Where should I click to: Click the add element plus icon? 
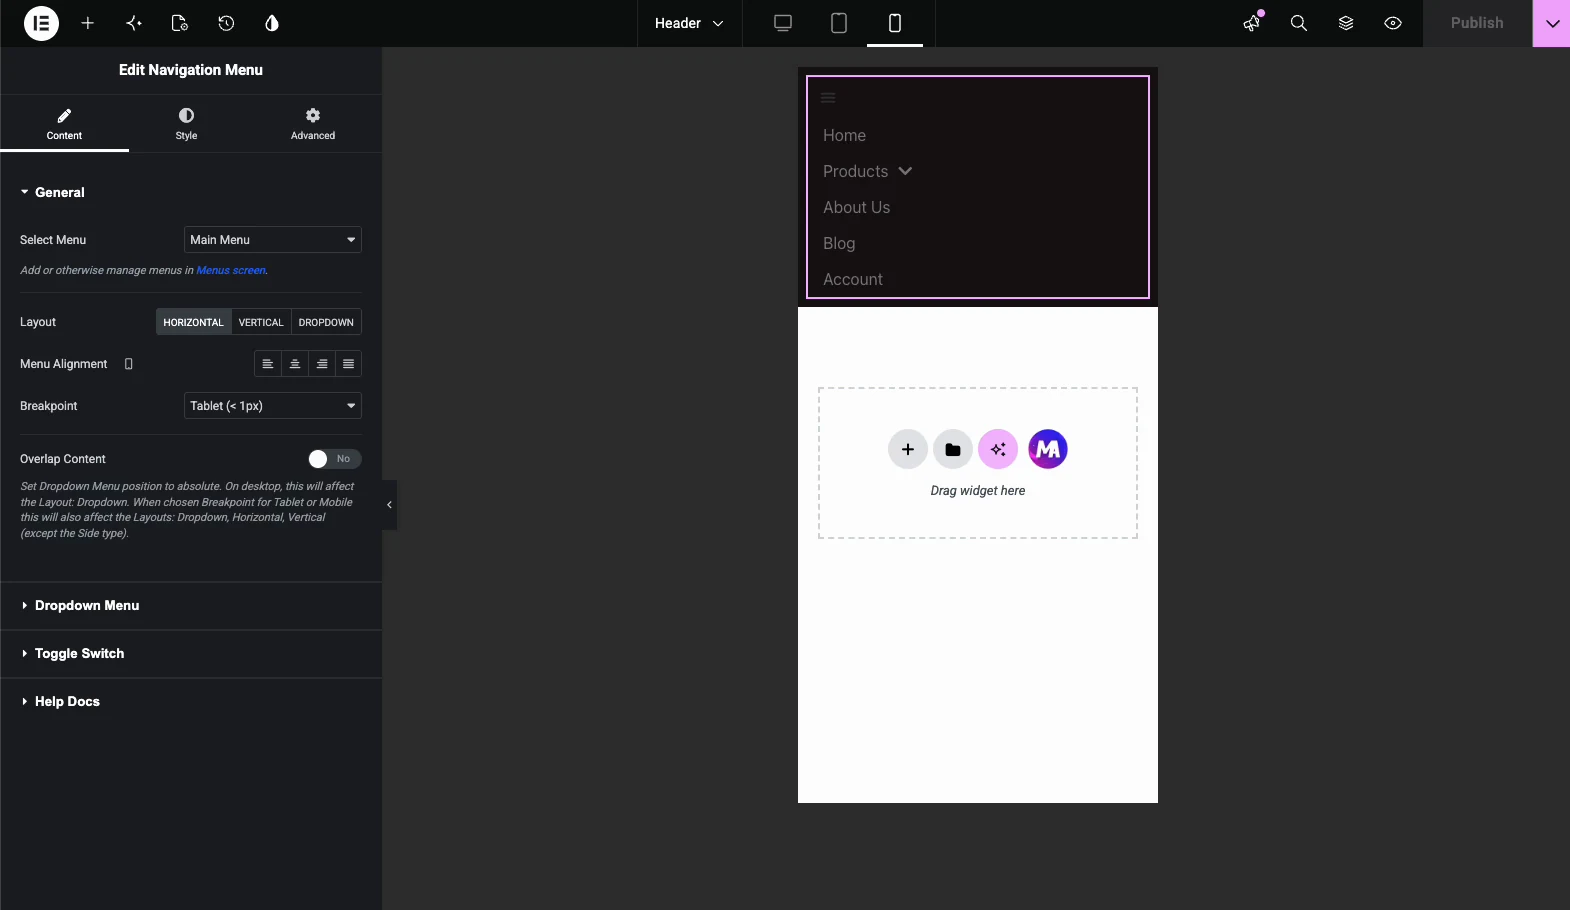point(88,23)
